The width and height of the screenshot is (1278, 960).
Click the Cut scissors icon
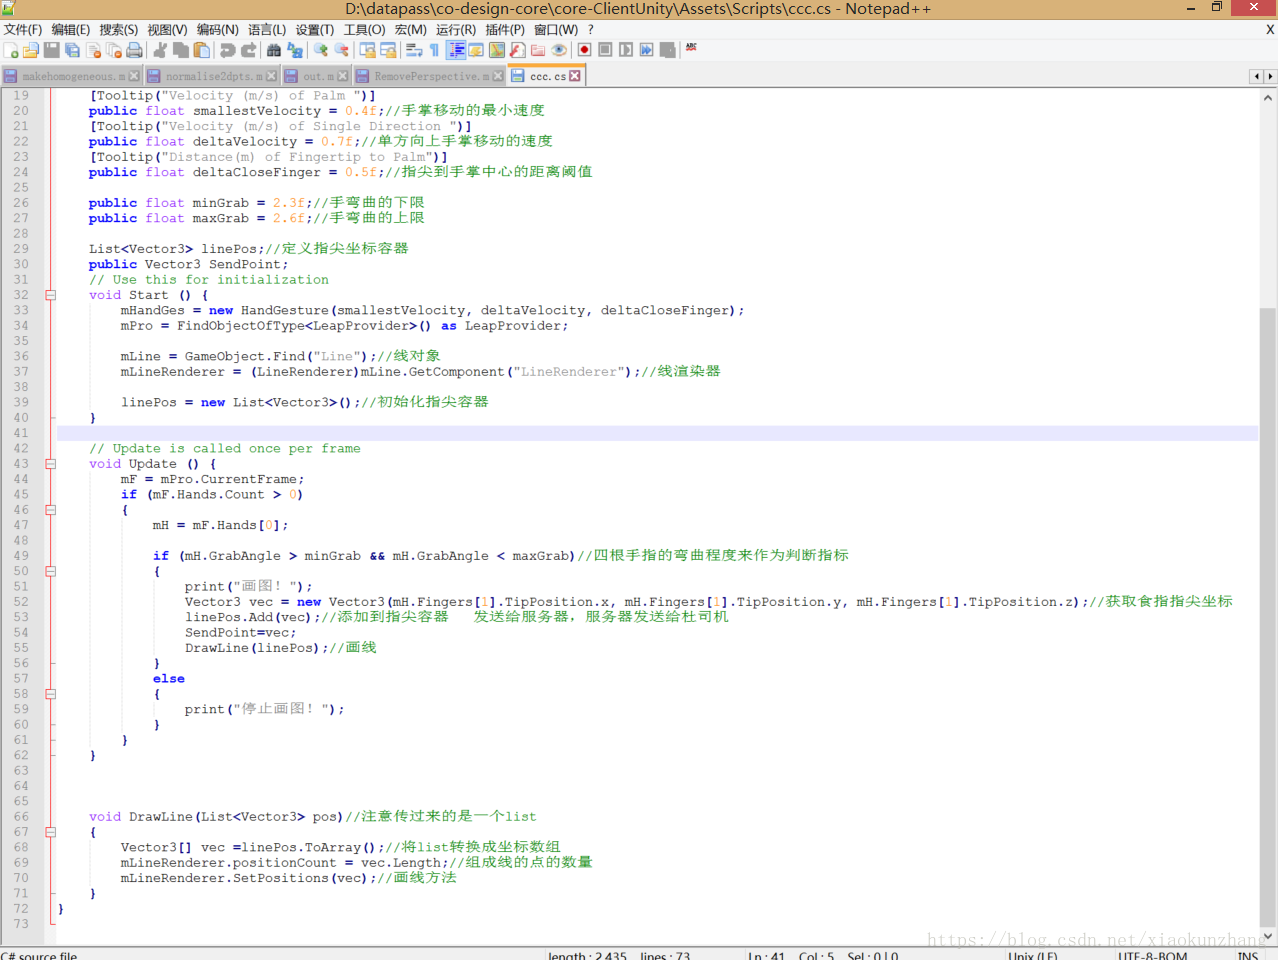(160, 50)
